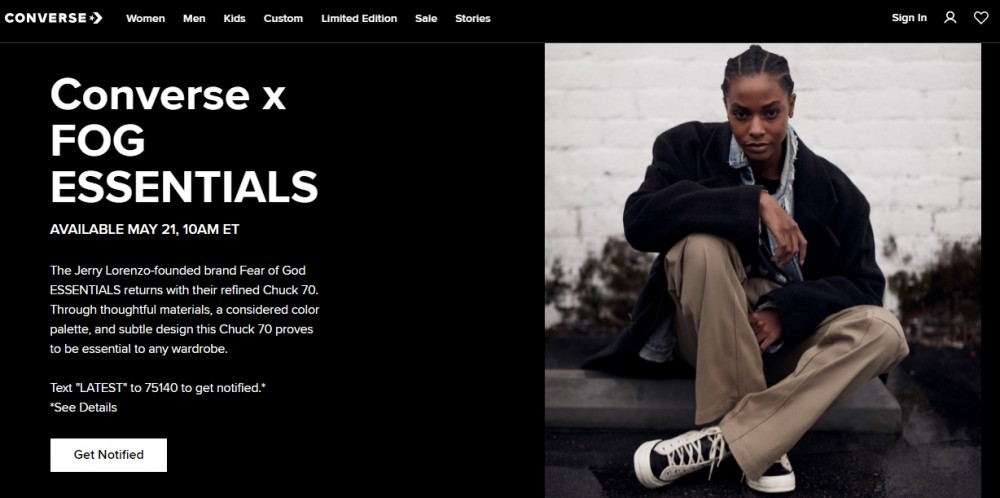1000x498 pixels.
Task: Click the Get Notified button
Action: (x=108, y=455)
